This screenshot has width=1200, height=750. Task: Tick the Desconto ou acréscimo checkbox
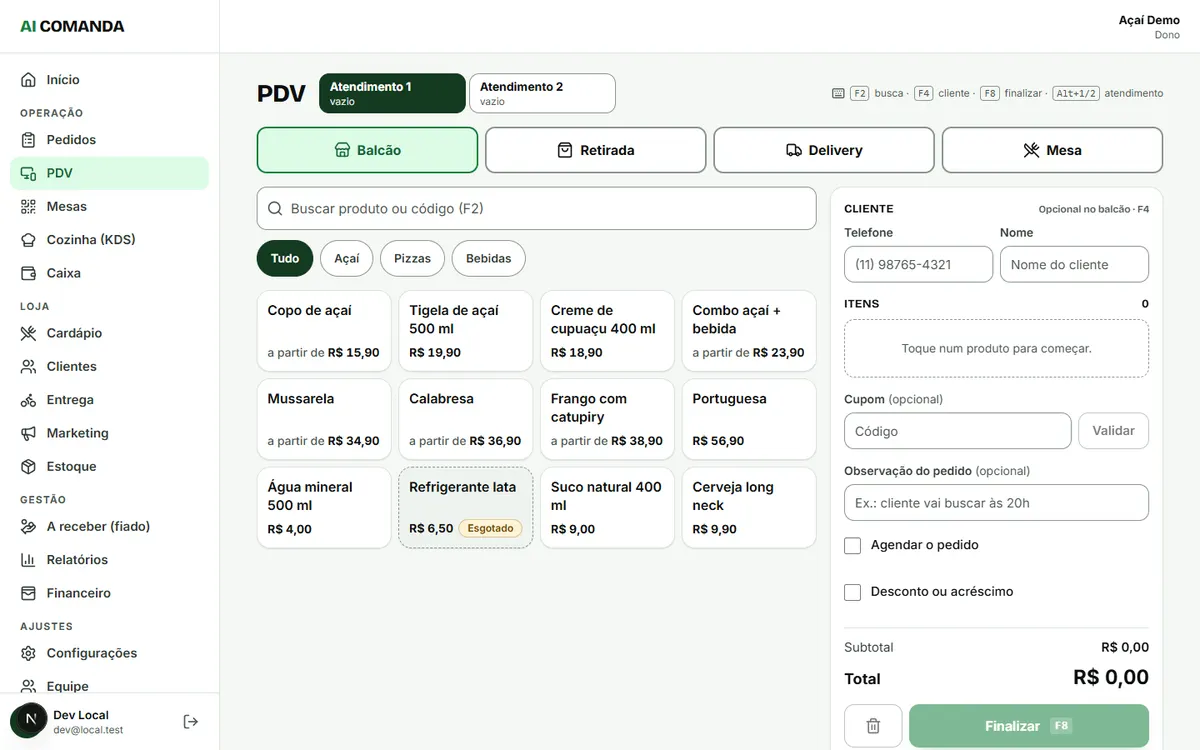click(853, 592)
